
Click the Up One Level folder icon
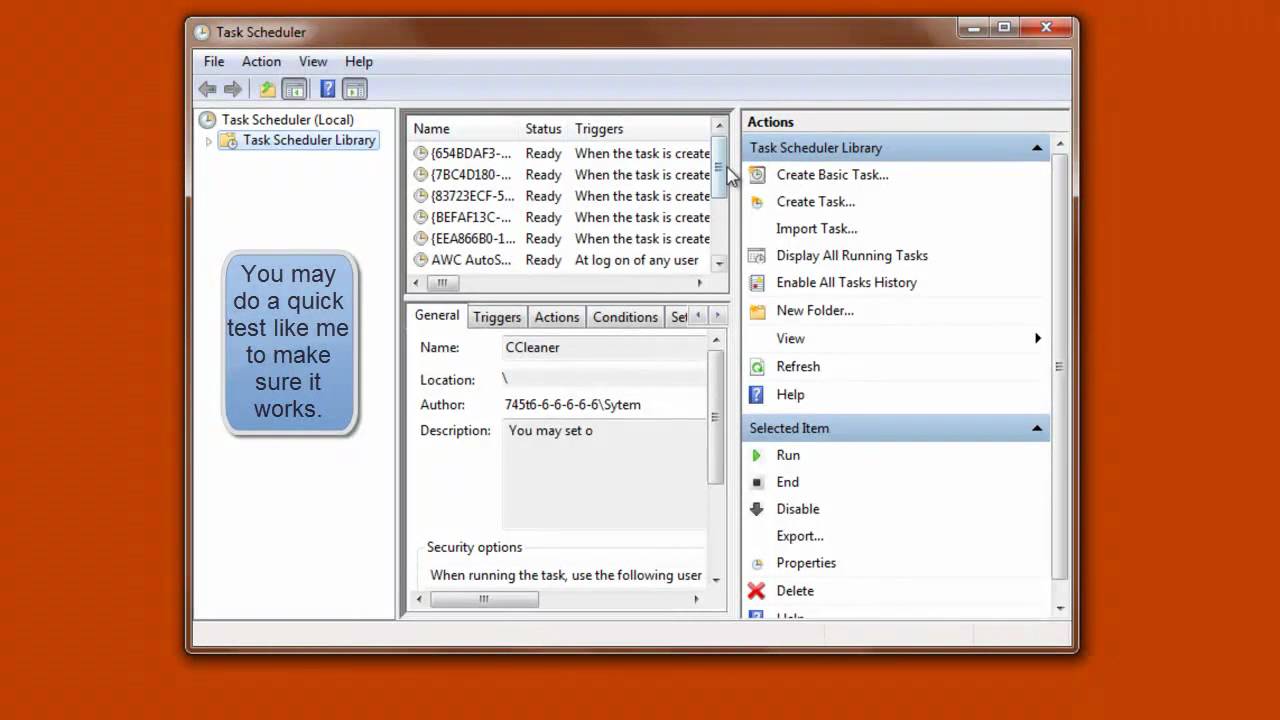pyautogui.click(x=267, y=89)
